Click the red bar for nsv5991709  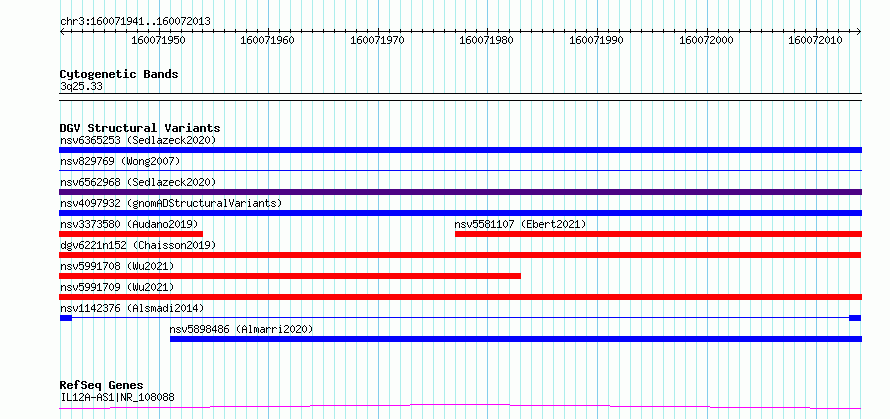460,297
